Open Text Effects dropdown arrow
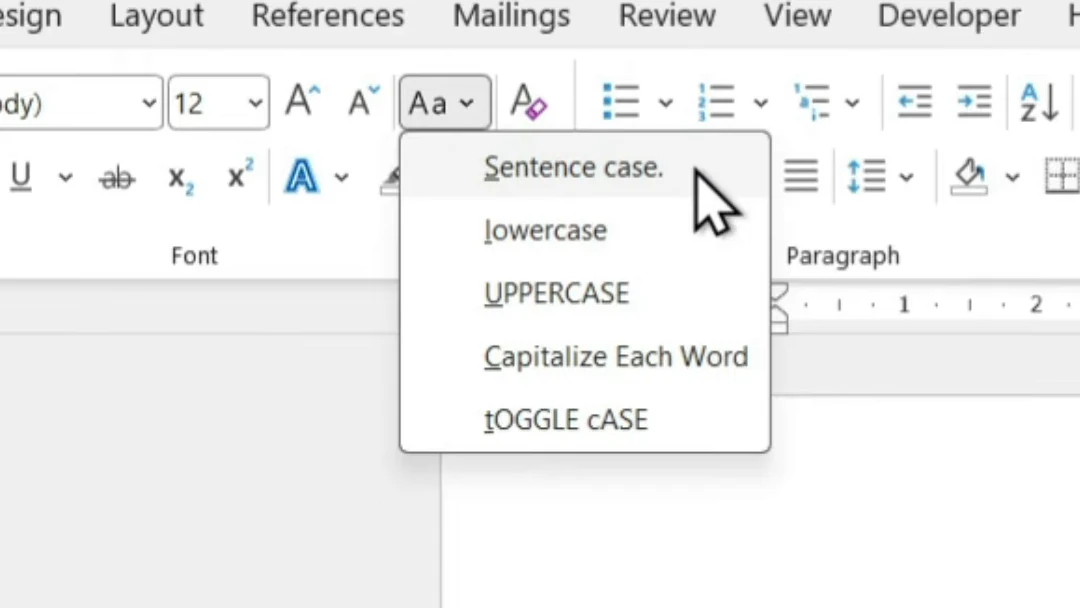Viewport: 1080px width, 608px height. [342, 178]
